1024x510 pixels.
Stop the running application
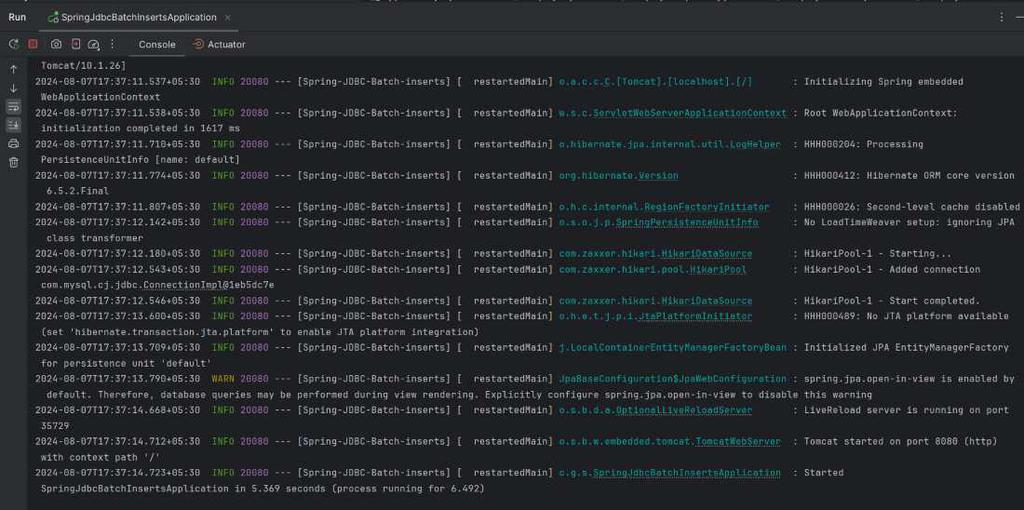[33, 44]
